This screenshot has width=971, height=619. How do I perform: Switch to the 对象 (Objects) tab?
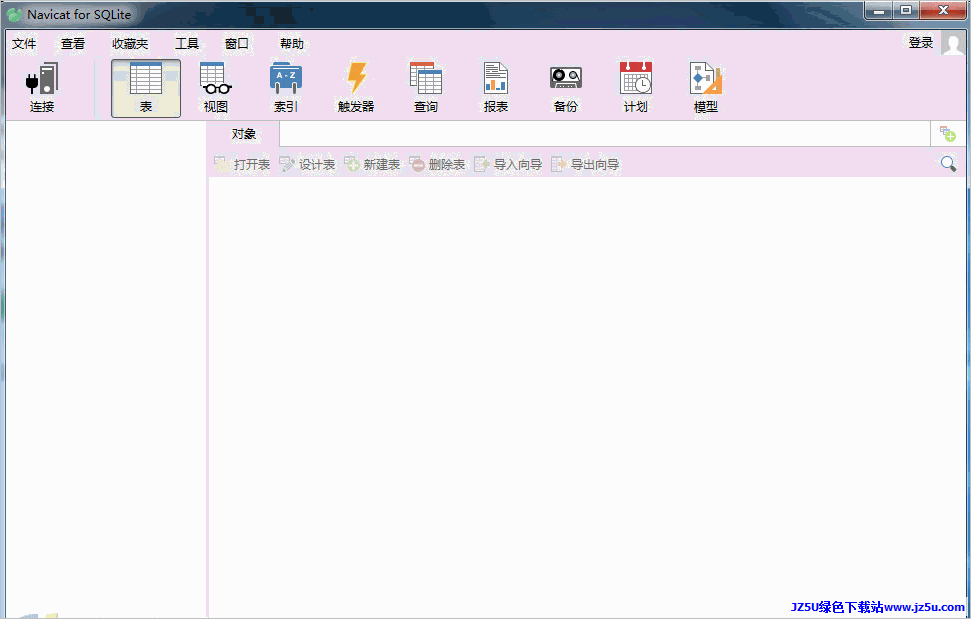pyautogui.click(x=243, y=134)
